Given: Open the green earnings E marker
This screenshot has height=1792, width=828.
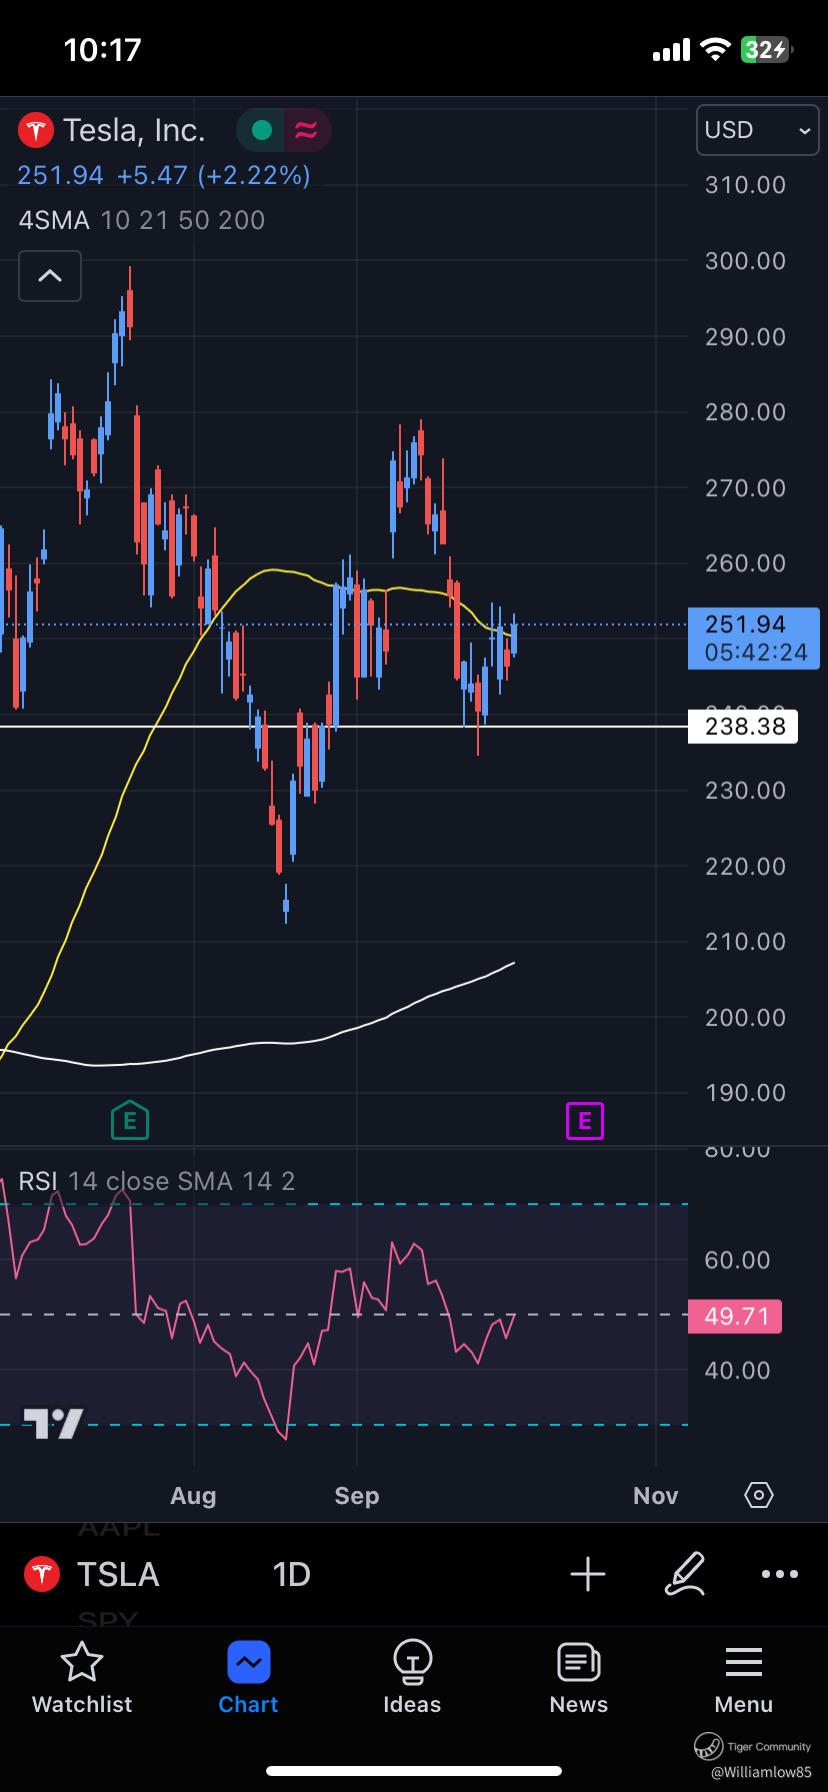Looking at the screenshot, I should 130,1120.
